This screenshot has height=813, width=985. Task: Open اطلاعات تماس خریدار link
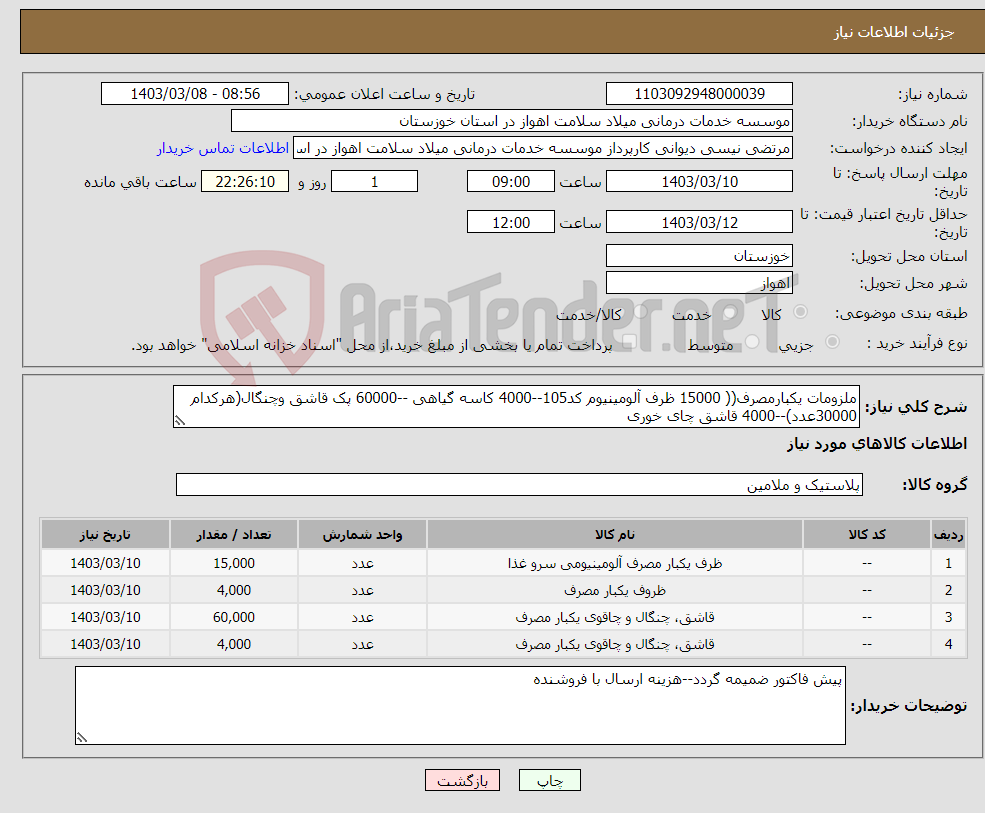point(222,148)
